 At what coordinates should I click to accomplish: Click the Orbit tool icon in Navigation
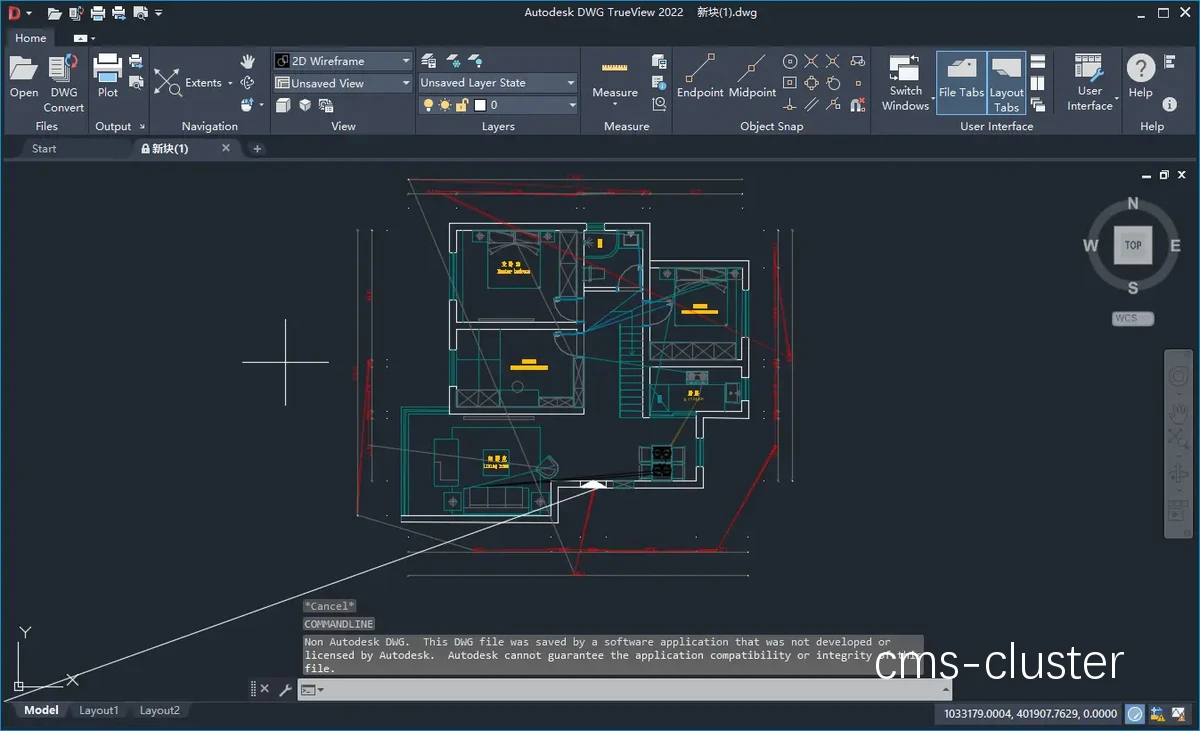tap(247, 83)
